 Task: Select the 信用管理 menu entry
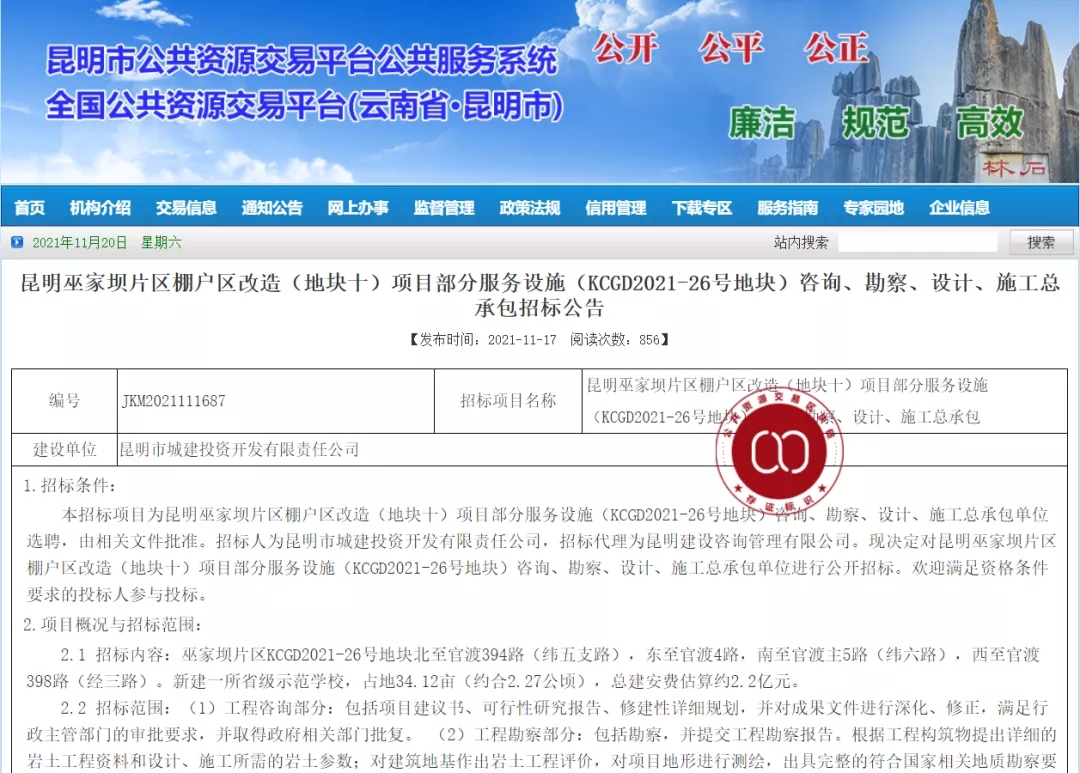coord(616,208)
